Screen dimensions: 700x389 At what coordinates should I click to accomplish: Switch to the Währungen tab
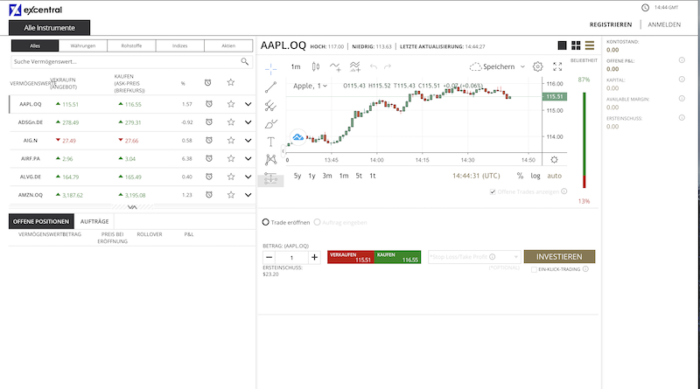tap(83, 46)
